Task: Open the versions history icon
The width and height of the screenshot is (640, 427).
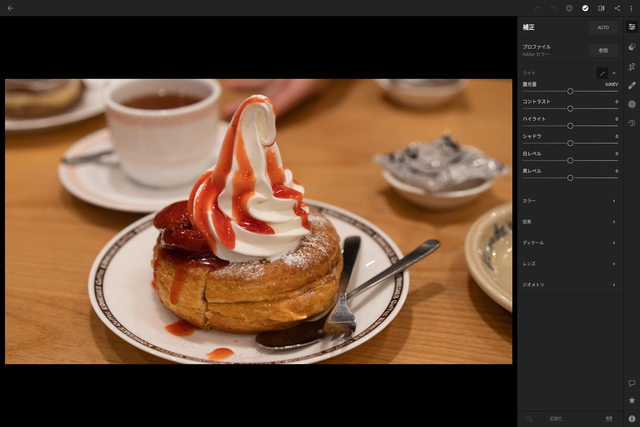Action: (632, 123)
